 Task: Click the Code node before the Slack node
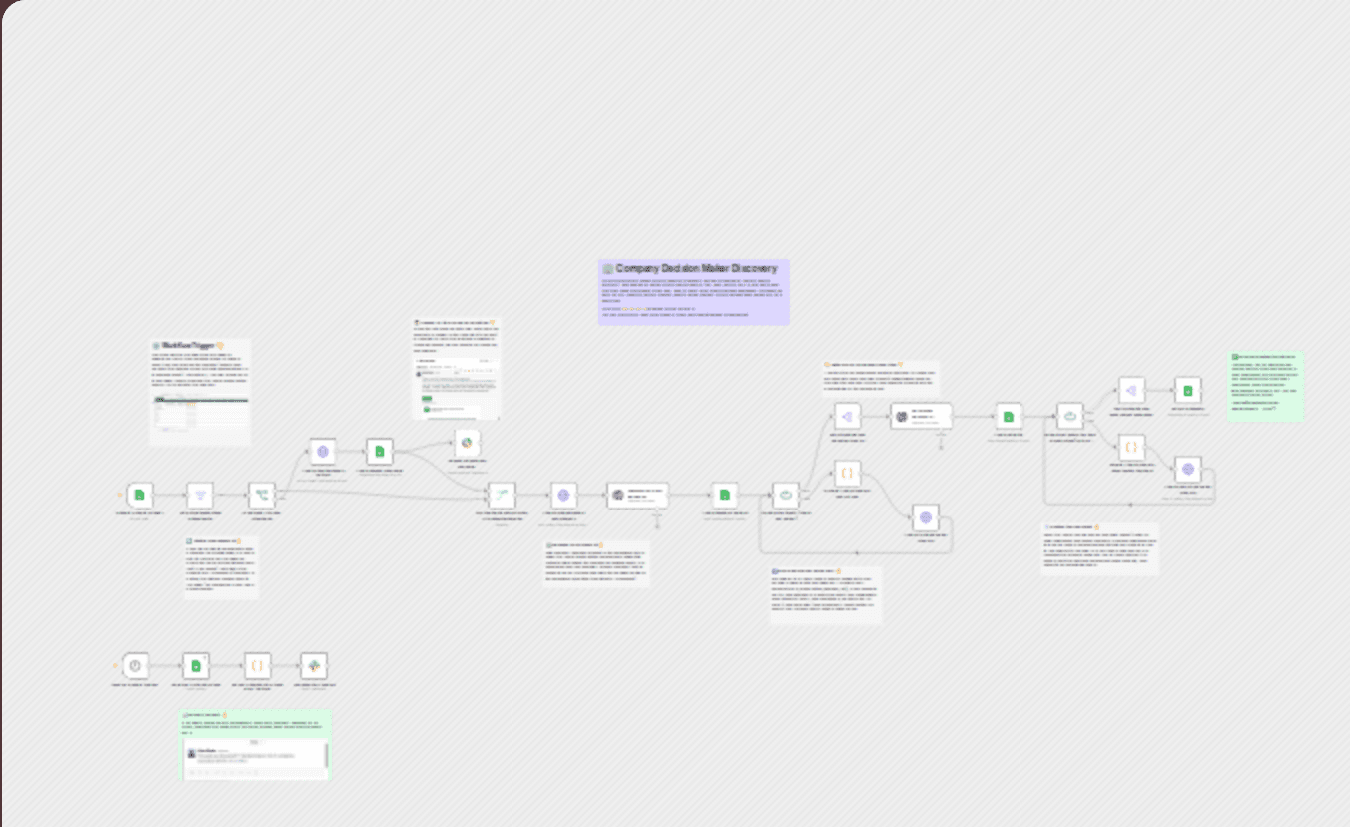[257, 665]
